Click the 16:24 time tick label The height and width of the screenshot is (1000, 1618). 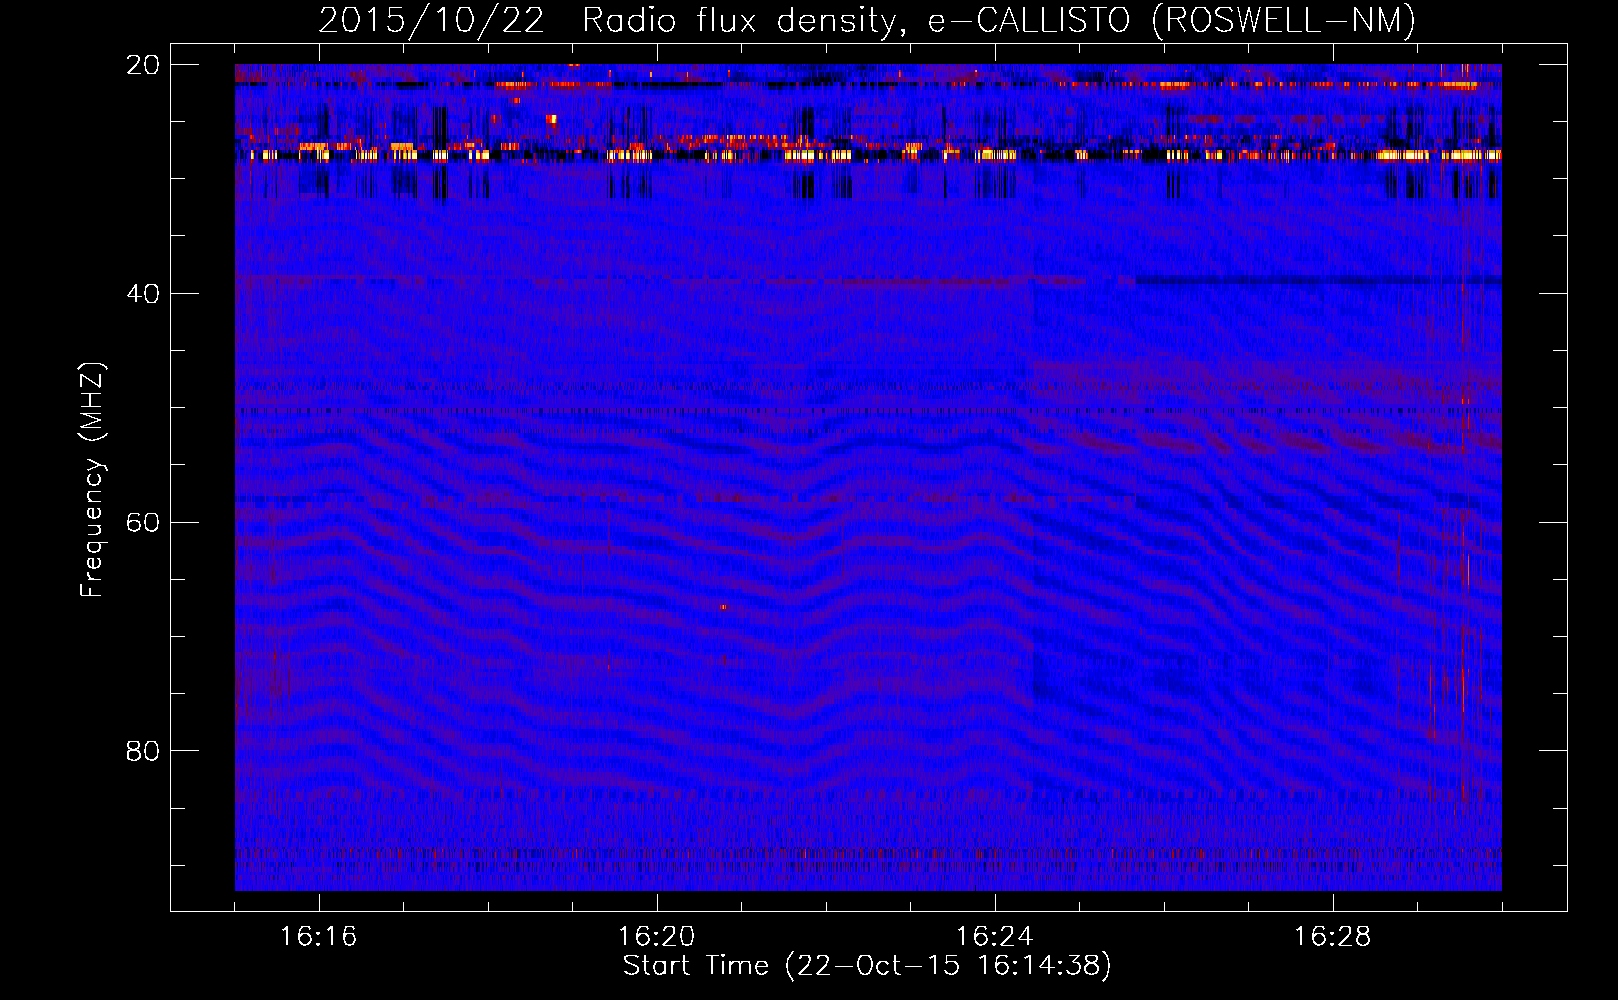click(995, 937)
